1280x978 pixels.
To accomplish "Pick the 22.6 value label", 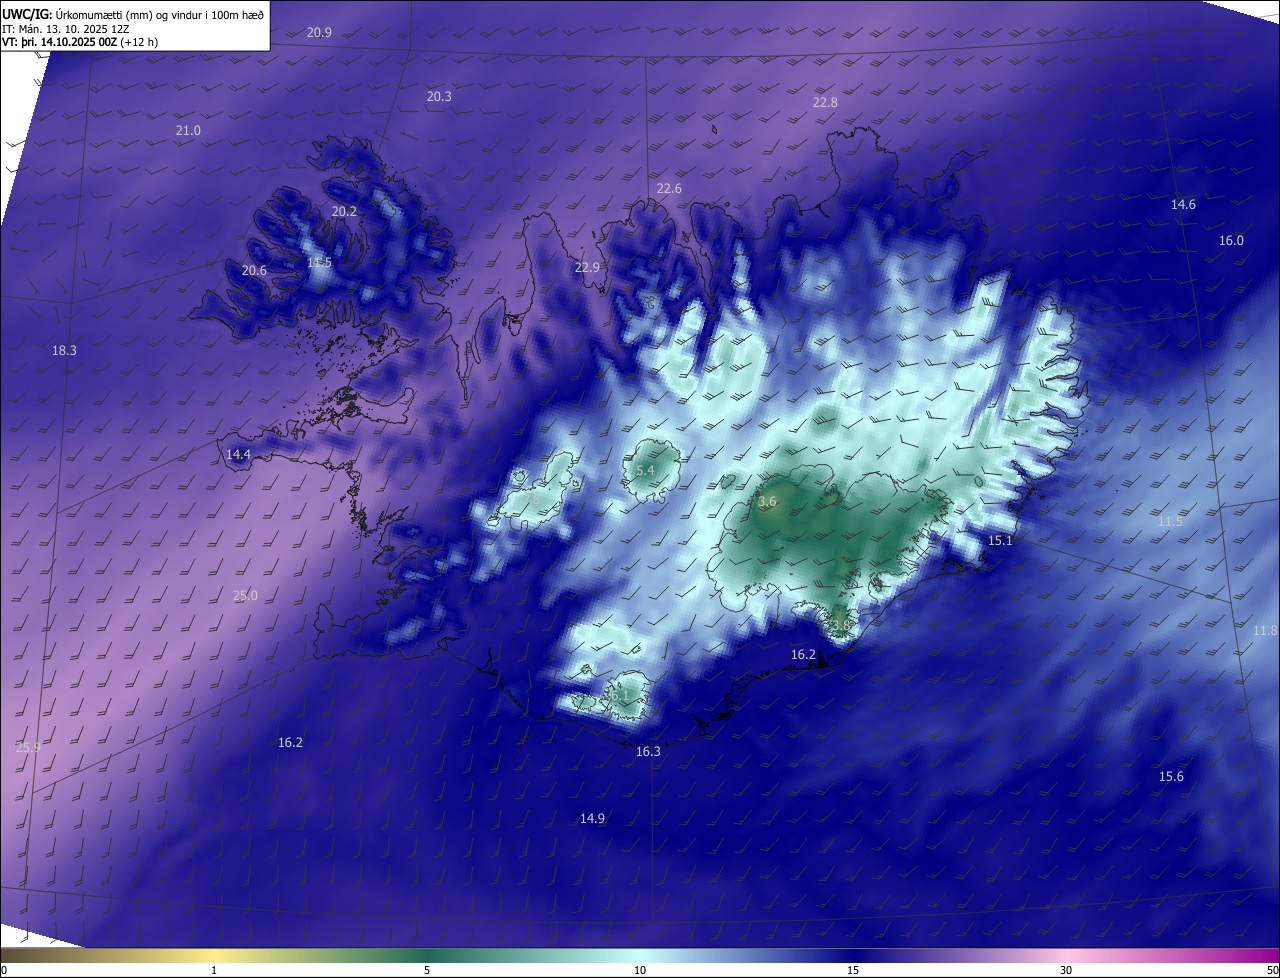I will coord(669,188).
